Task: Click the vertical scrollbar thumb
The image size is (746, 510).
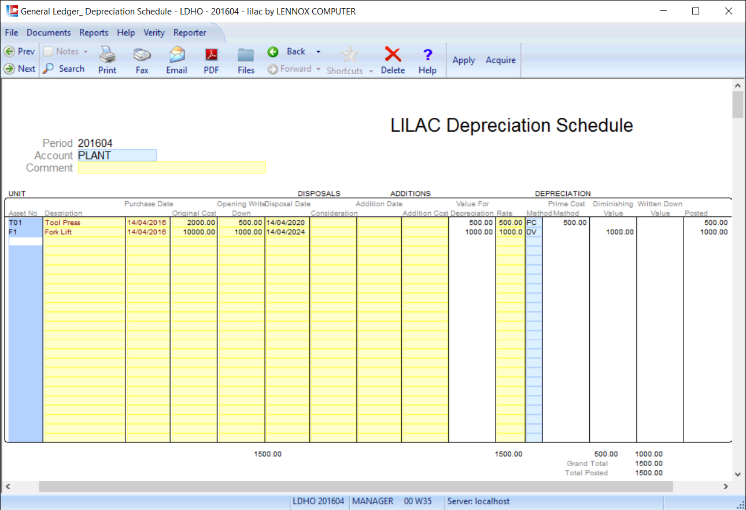Action: [x=737, y=105]
